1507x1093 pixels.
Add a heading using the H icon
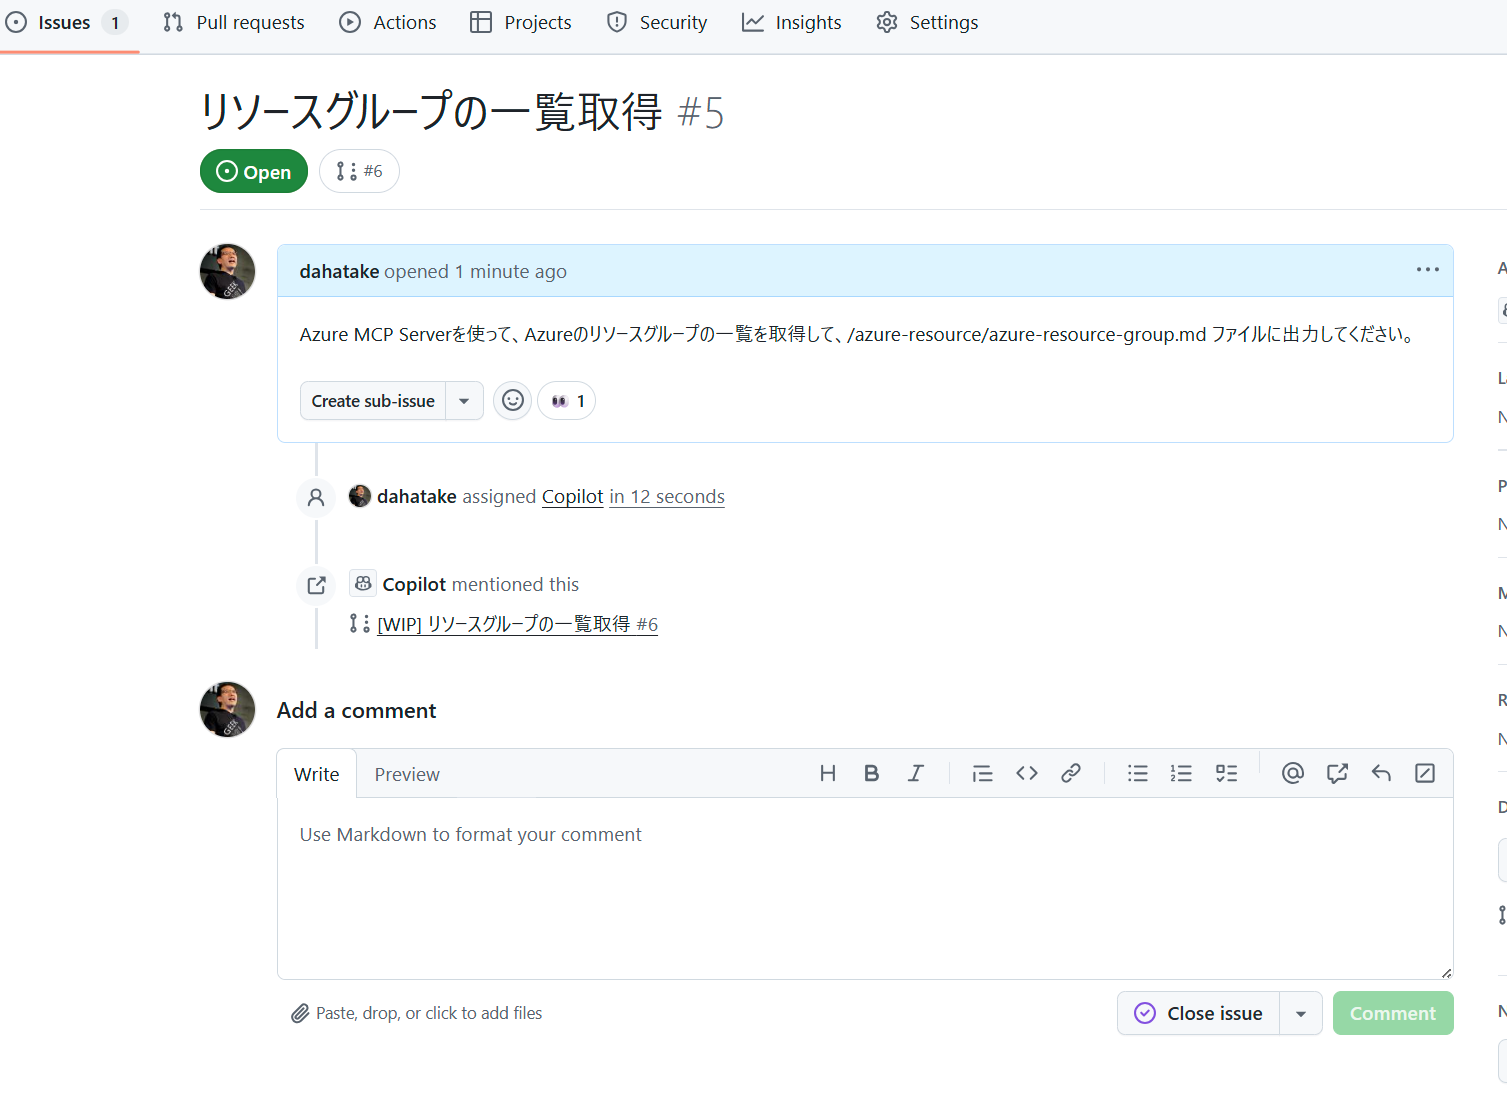tap(827, 773)
